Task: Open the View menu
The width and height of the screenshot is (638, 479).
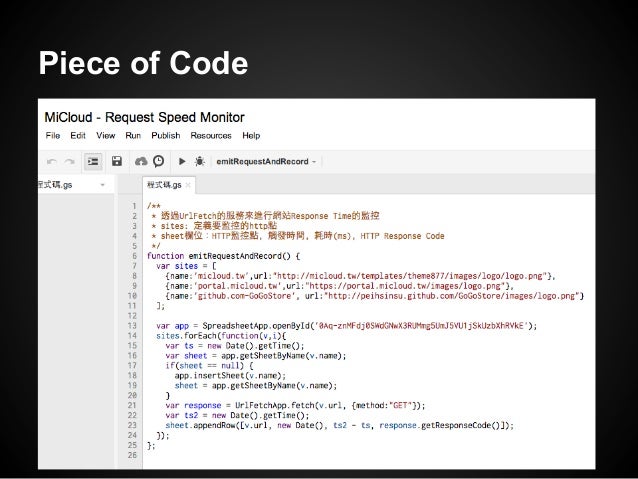Action: (x=106, y=136)
